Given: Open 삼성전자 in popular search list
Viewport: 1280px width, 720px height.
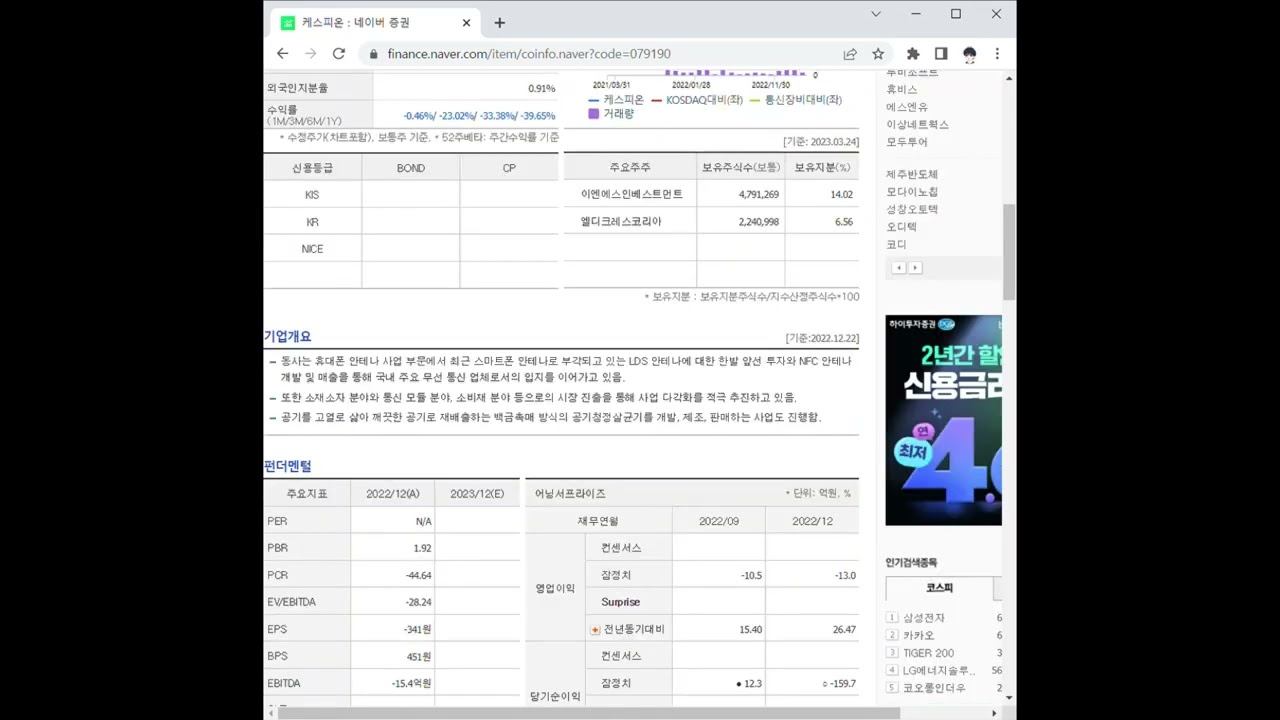Looking at the screenshot, I should pyautogui.click(x=923, y=618).
